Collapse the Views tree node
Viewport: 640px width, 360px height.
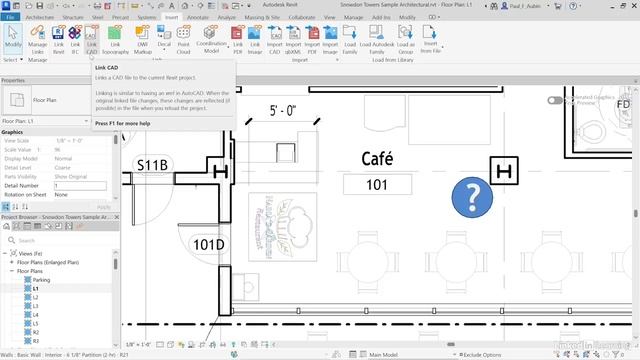point(5,253)
